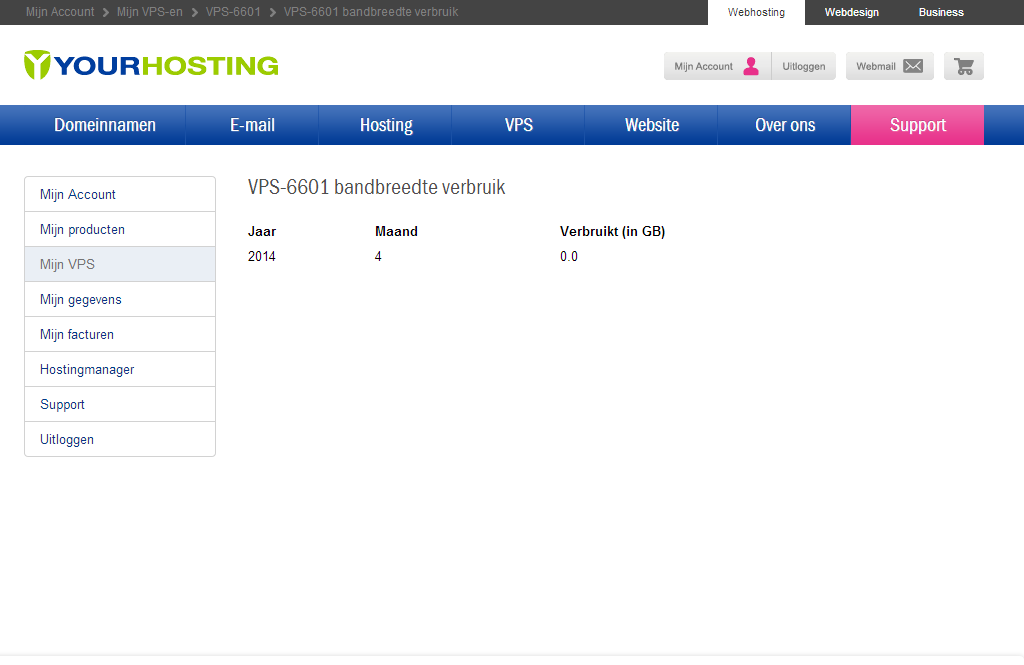This screenshot has width=1024, height=665.
Task: Click the Yourhosting logo
Action: (151, 65)
